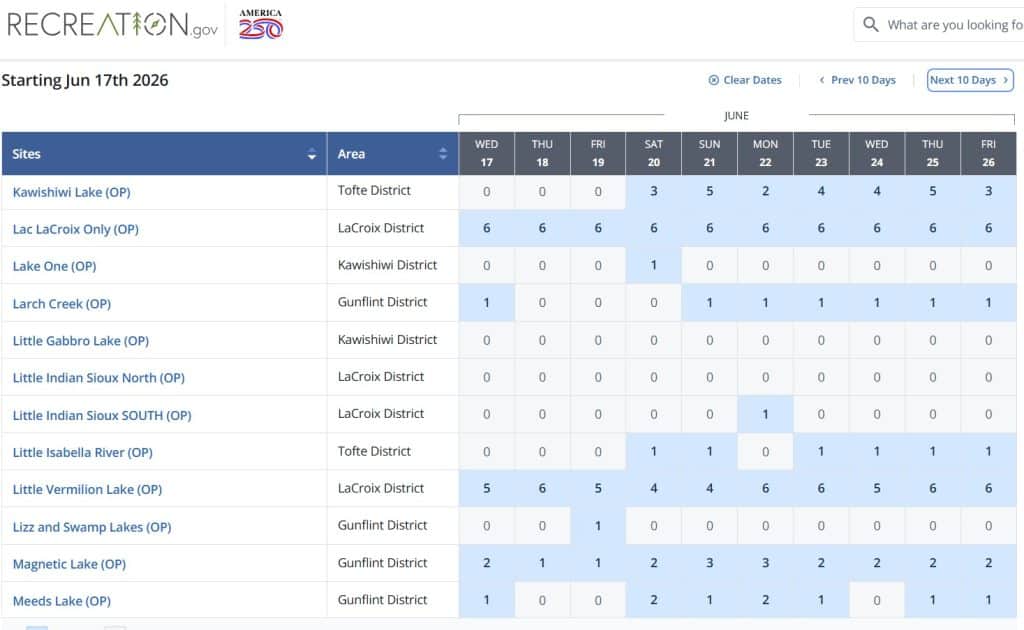Sort by the Area column arrows
The height and width of the screenshot is (630, 1024).
(x=443, y=154)
